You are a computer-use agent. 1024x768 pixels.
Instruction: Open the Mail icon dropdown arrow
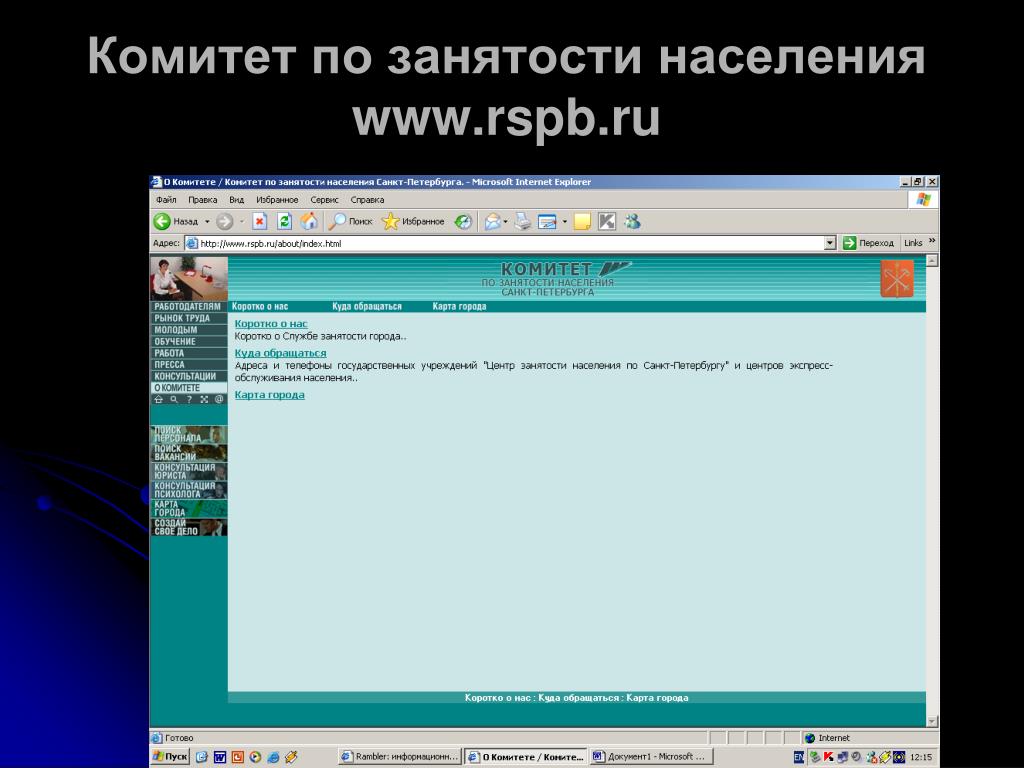(505, 222)
